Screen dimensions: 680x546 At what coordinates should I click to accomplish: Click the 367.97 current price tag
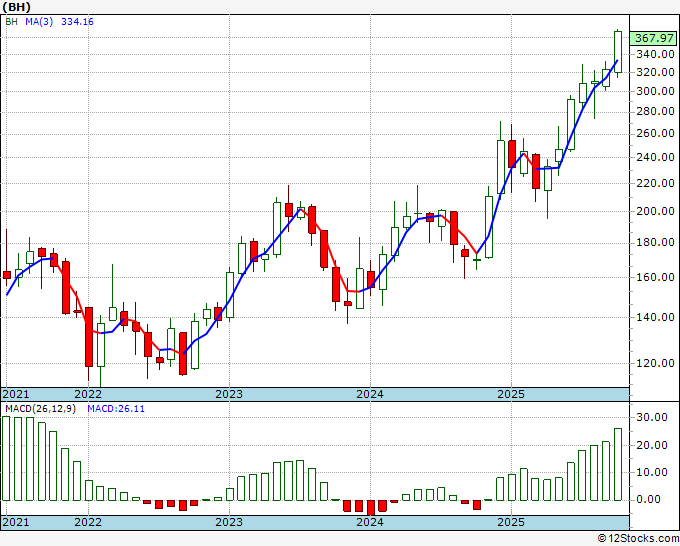[x=654, y=38]
